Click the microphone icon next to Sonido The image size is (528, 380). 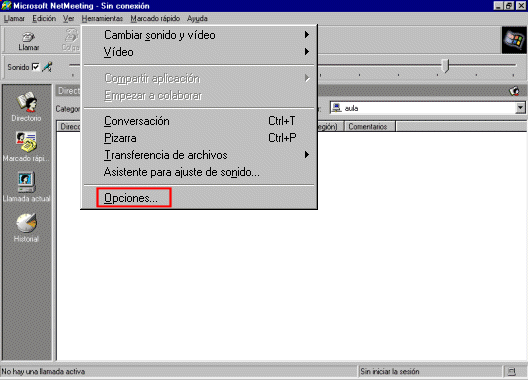[47, 67]
